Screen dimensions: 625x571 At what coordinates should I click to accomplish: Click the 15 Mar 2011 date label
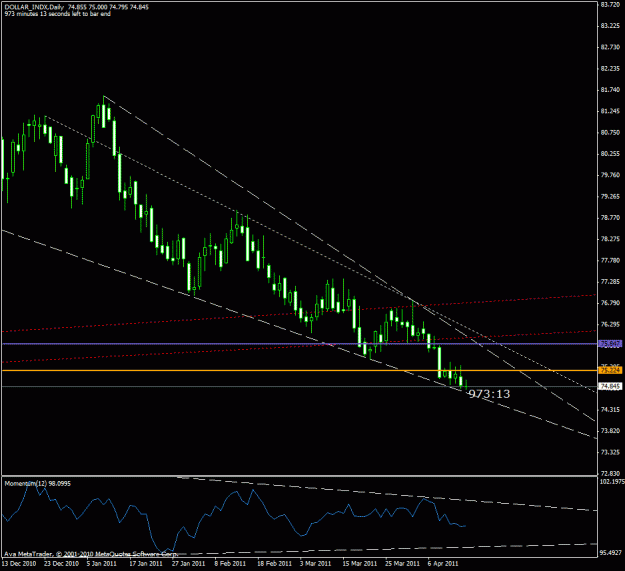pyautogui.click(x=360, y=563)
